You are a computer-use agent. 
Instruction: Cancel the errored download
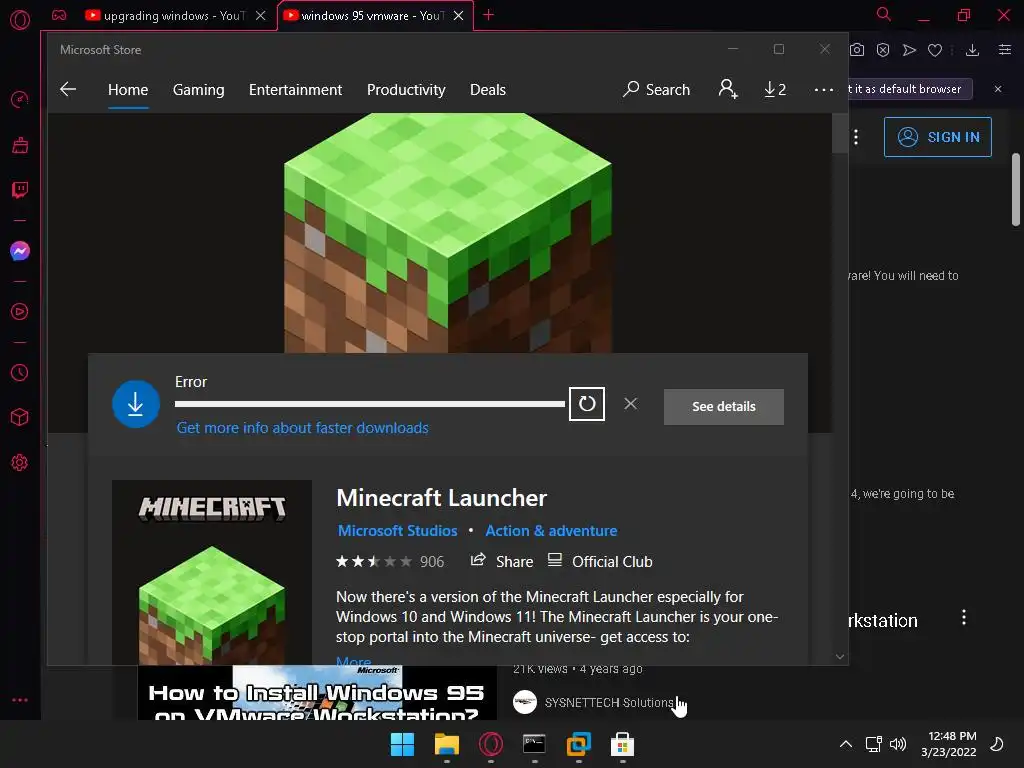pos(630,404)
